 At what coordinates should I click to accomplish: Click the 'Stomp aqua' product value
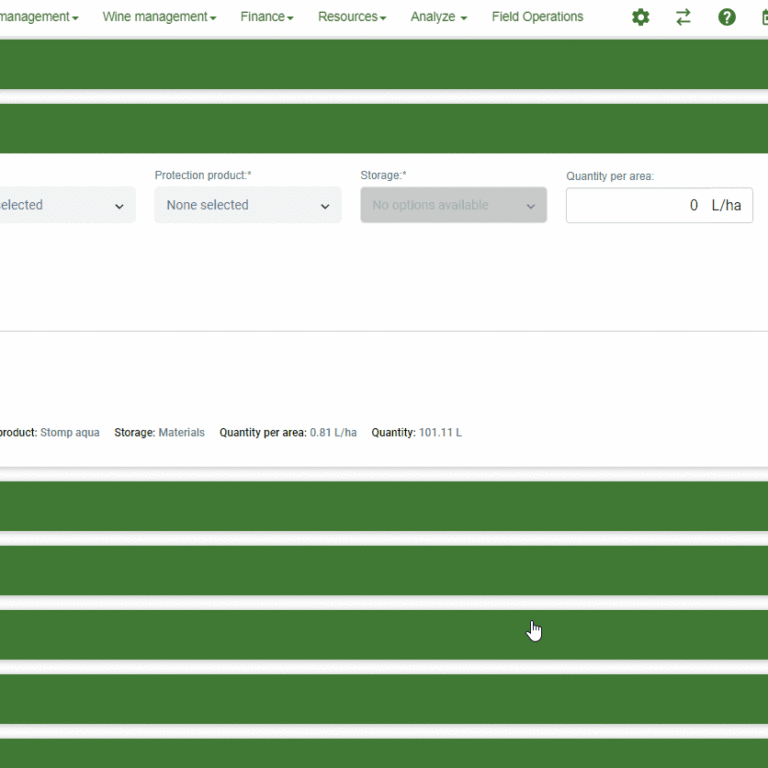(x=70, y=432)
